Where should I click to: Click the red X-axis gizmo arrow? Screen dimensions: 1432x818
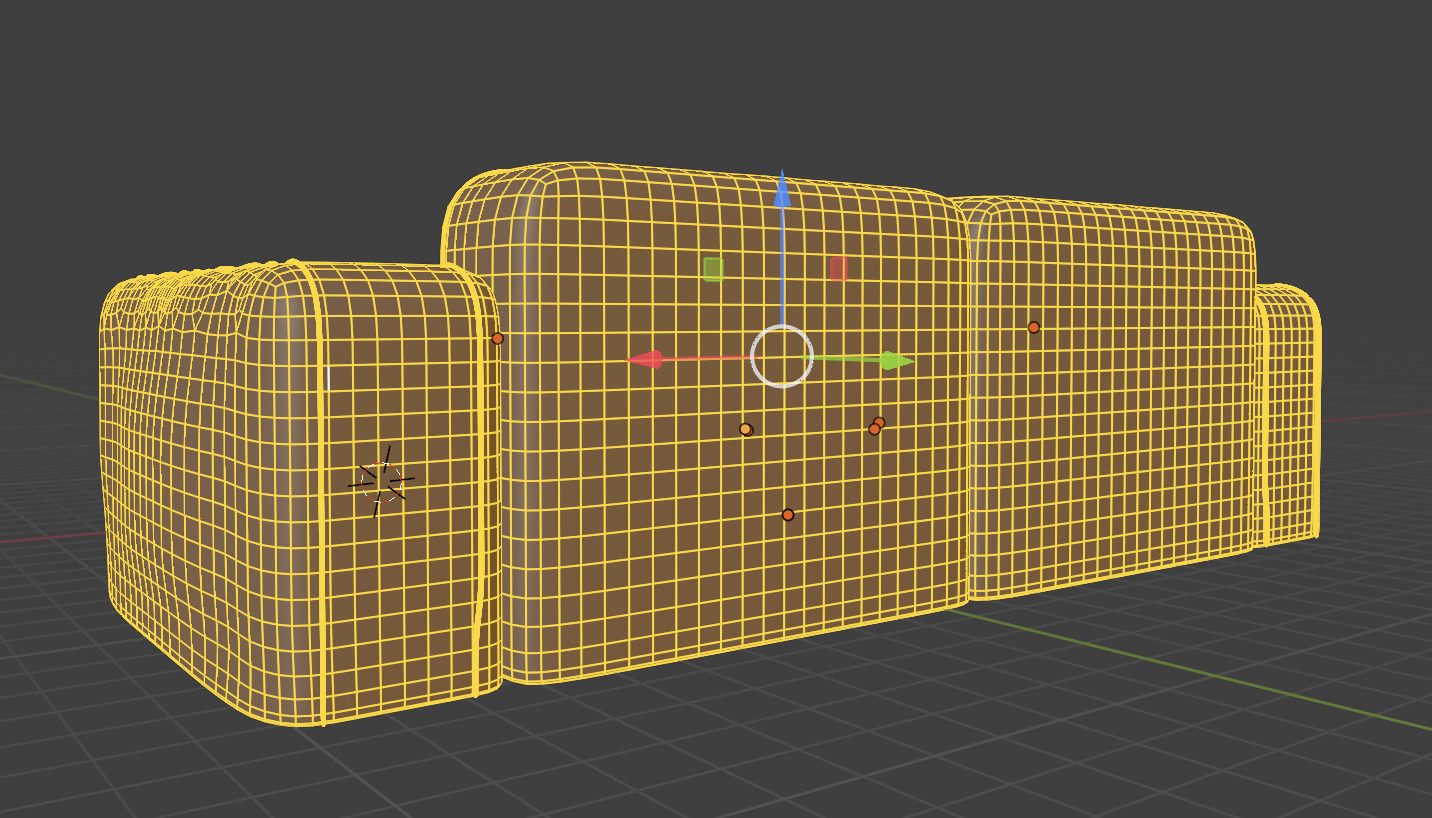pyautogui.click(x=645, y=359)
